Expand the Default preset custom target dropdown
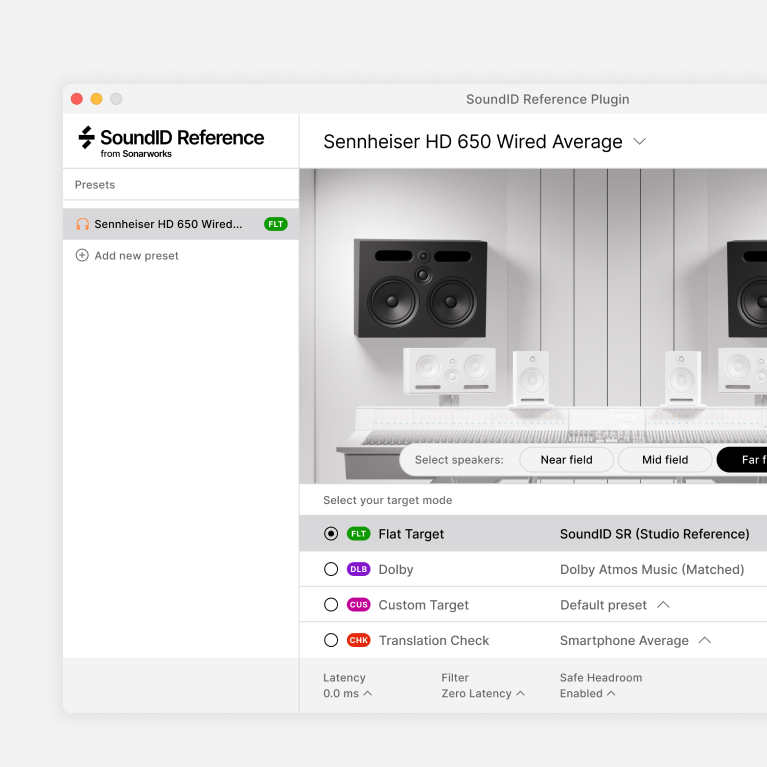The image size is (767, 767). [663, 605]
